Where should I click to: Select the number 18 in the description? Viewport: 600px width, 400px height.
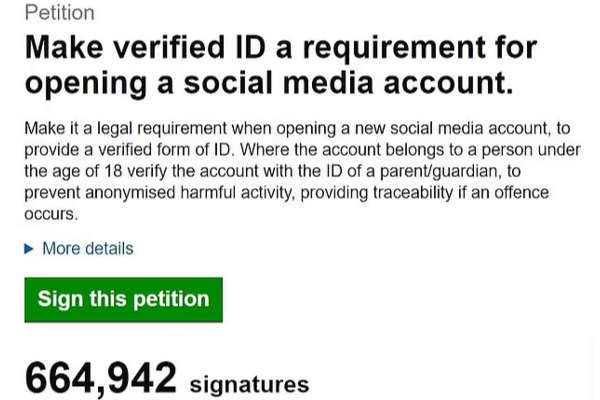pos(113,171)
